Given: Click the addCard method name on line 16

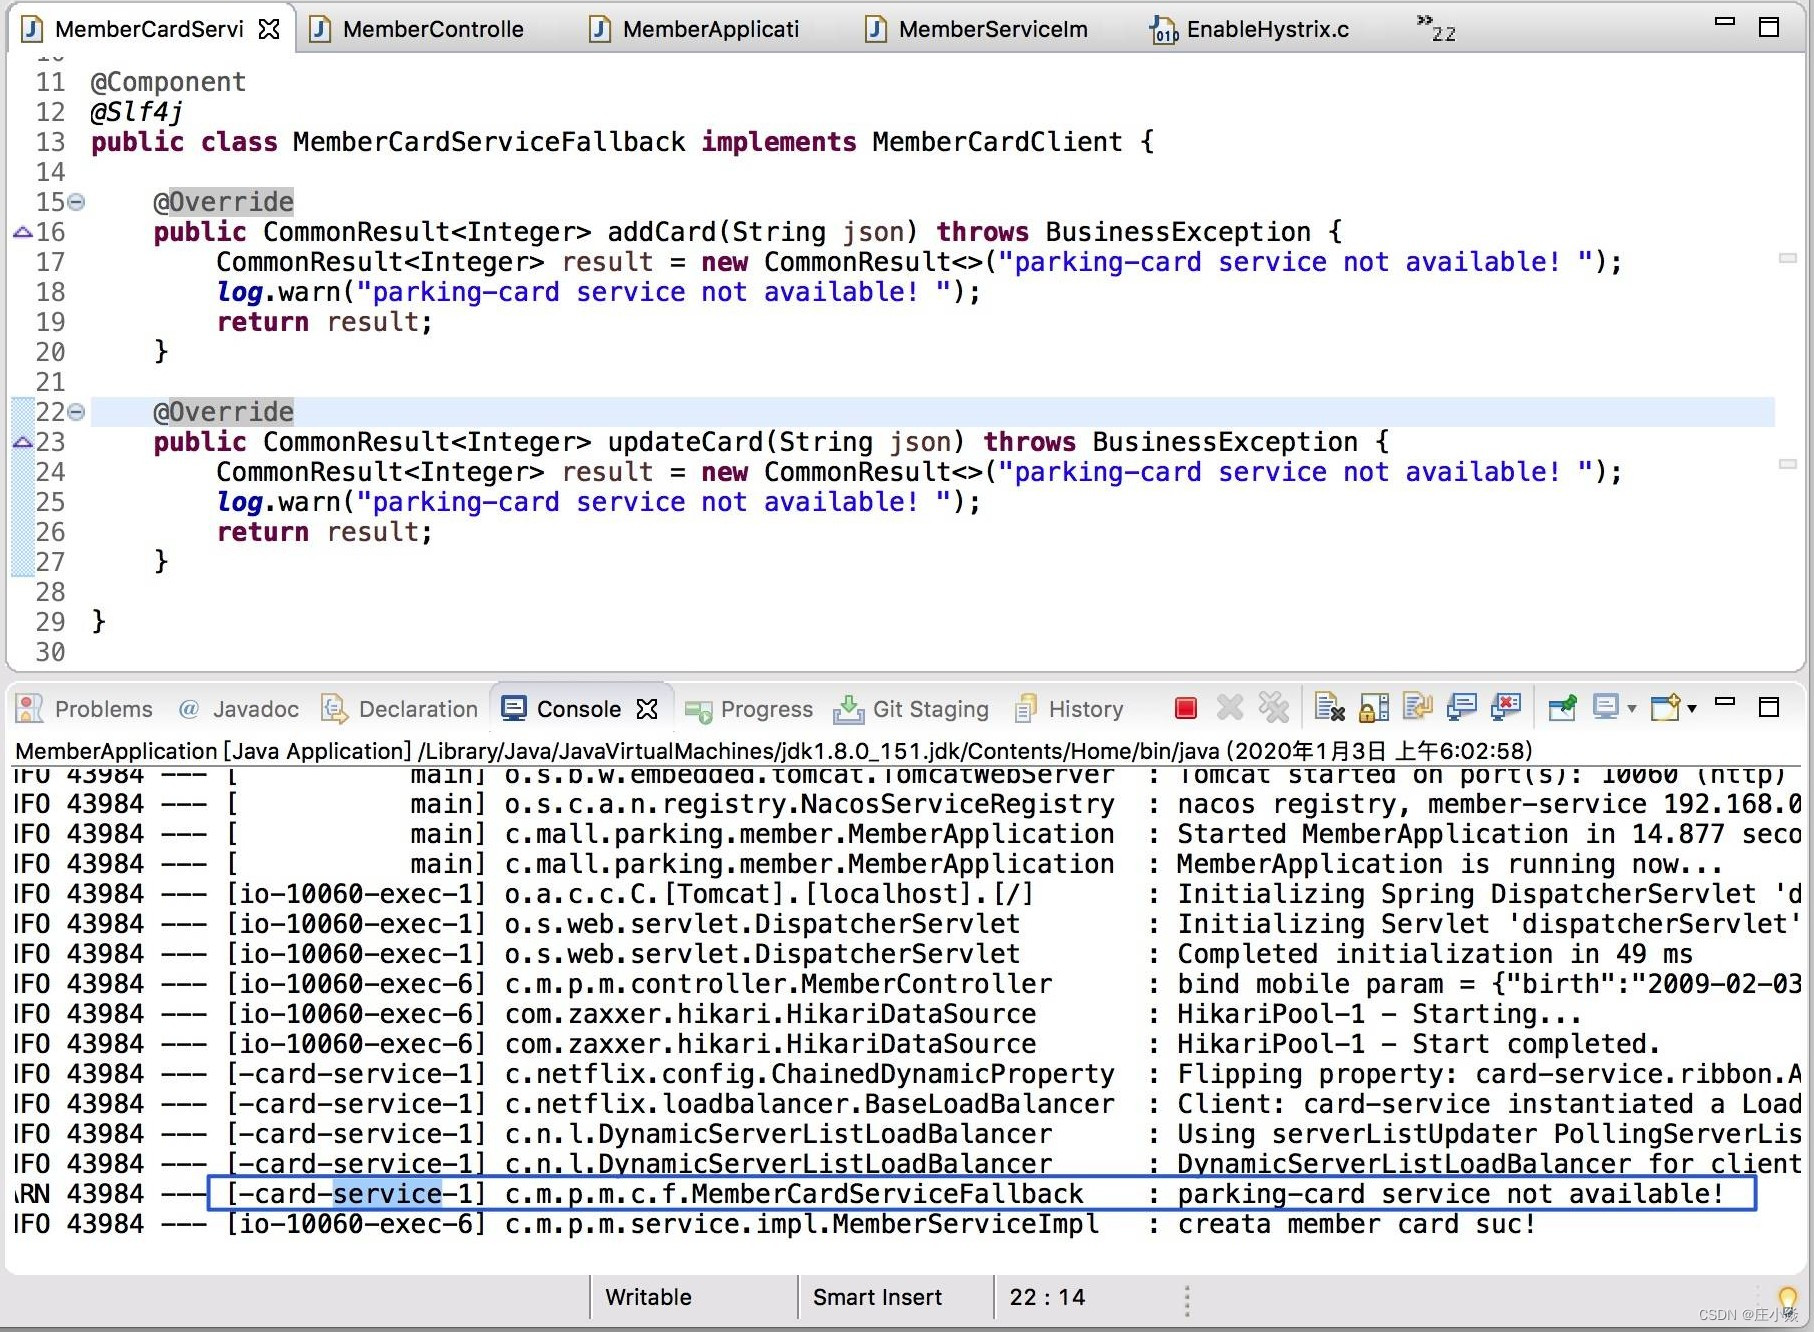Looking at the screenshot, I should 662,232.
